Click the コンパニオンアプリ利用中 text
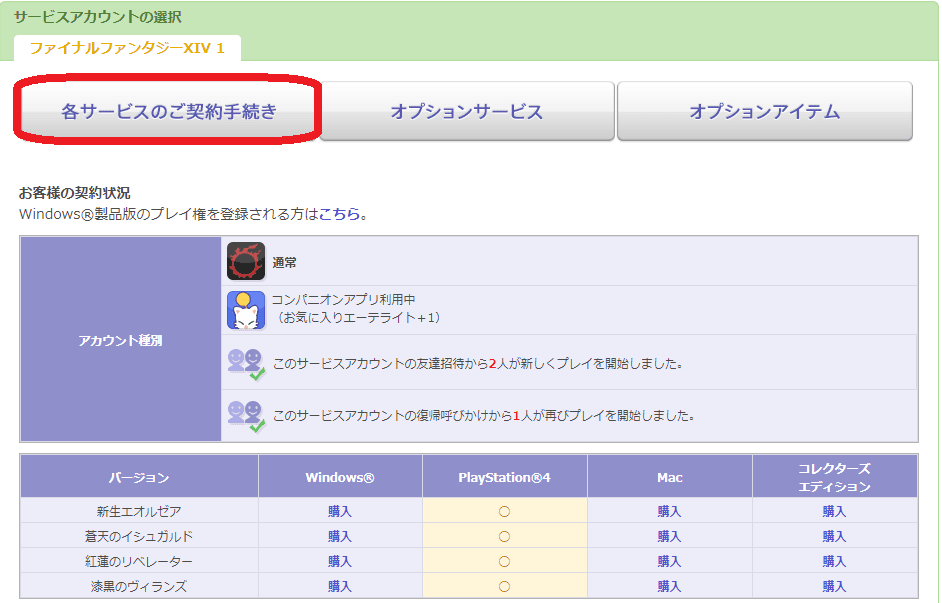The image size is (942, 603). [343, 300]
